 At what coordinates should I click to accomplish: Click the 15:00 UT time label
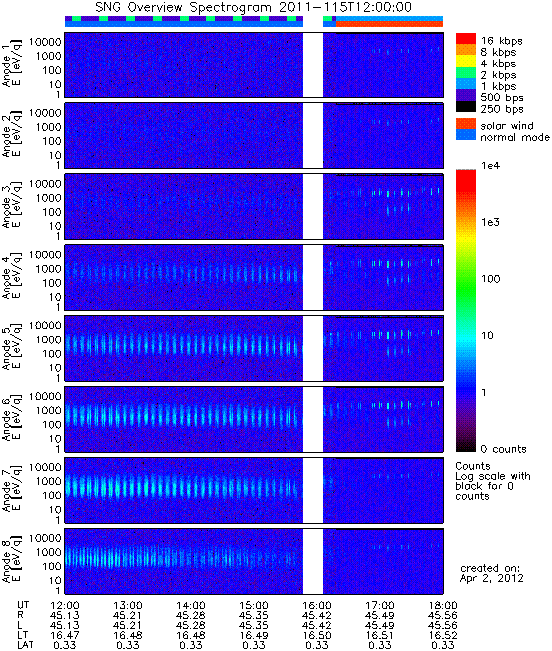(x=254, y=605)
